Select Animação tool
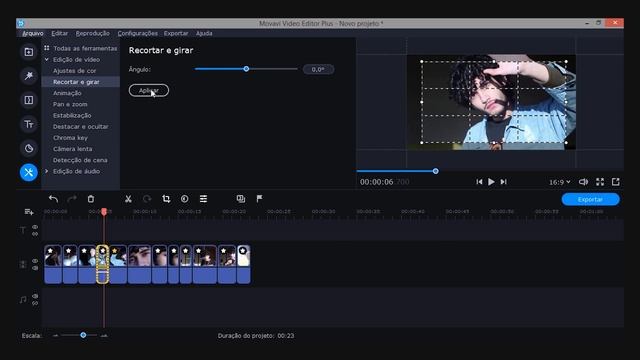Screen dimensions: 640x360 [x=67, y=93]
